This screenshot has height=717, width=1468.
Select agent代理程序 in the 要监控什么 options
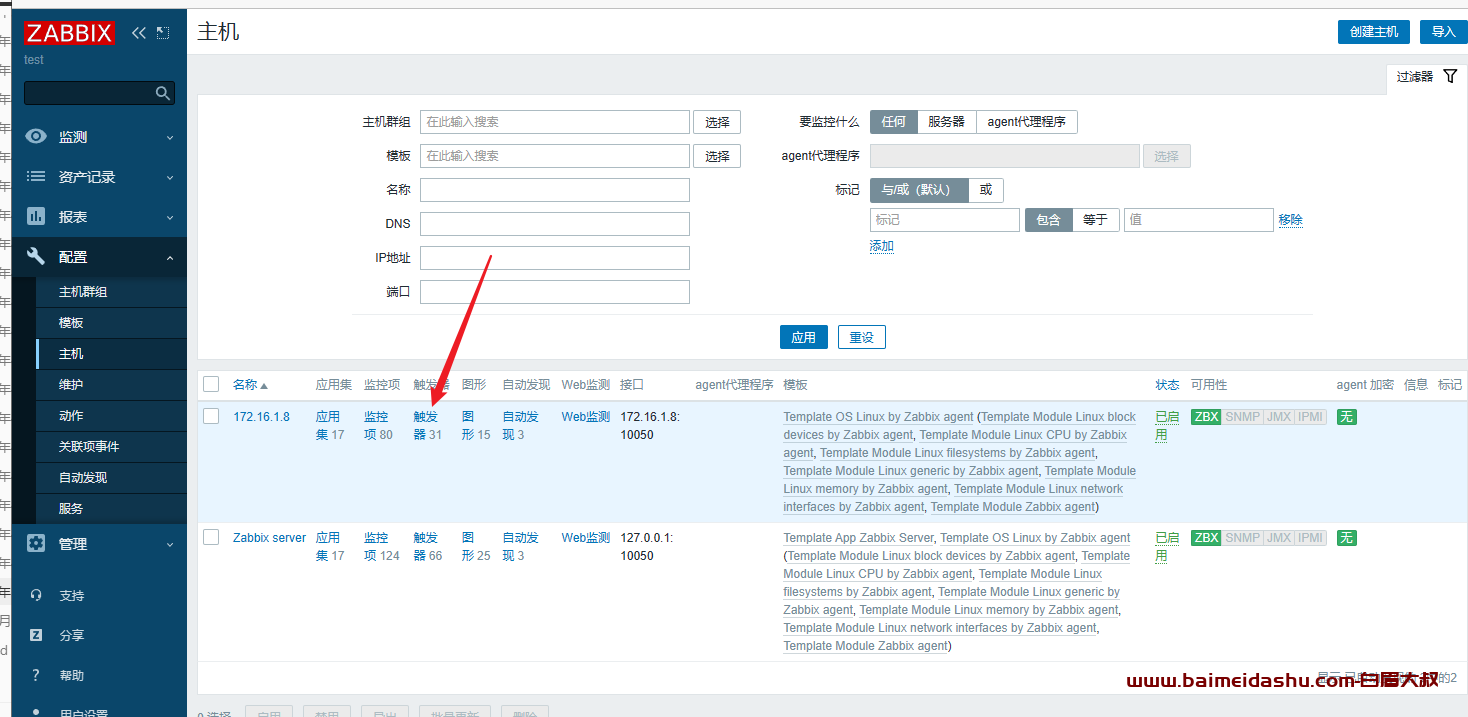(x=1026, y=122)
